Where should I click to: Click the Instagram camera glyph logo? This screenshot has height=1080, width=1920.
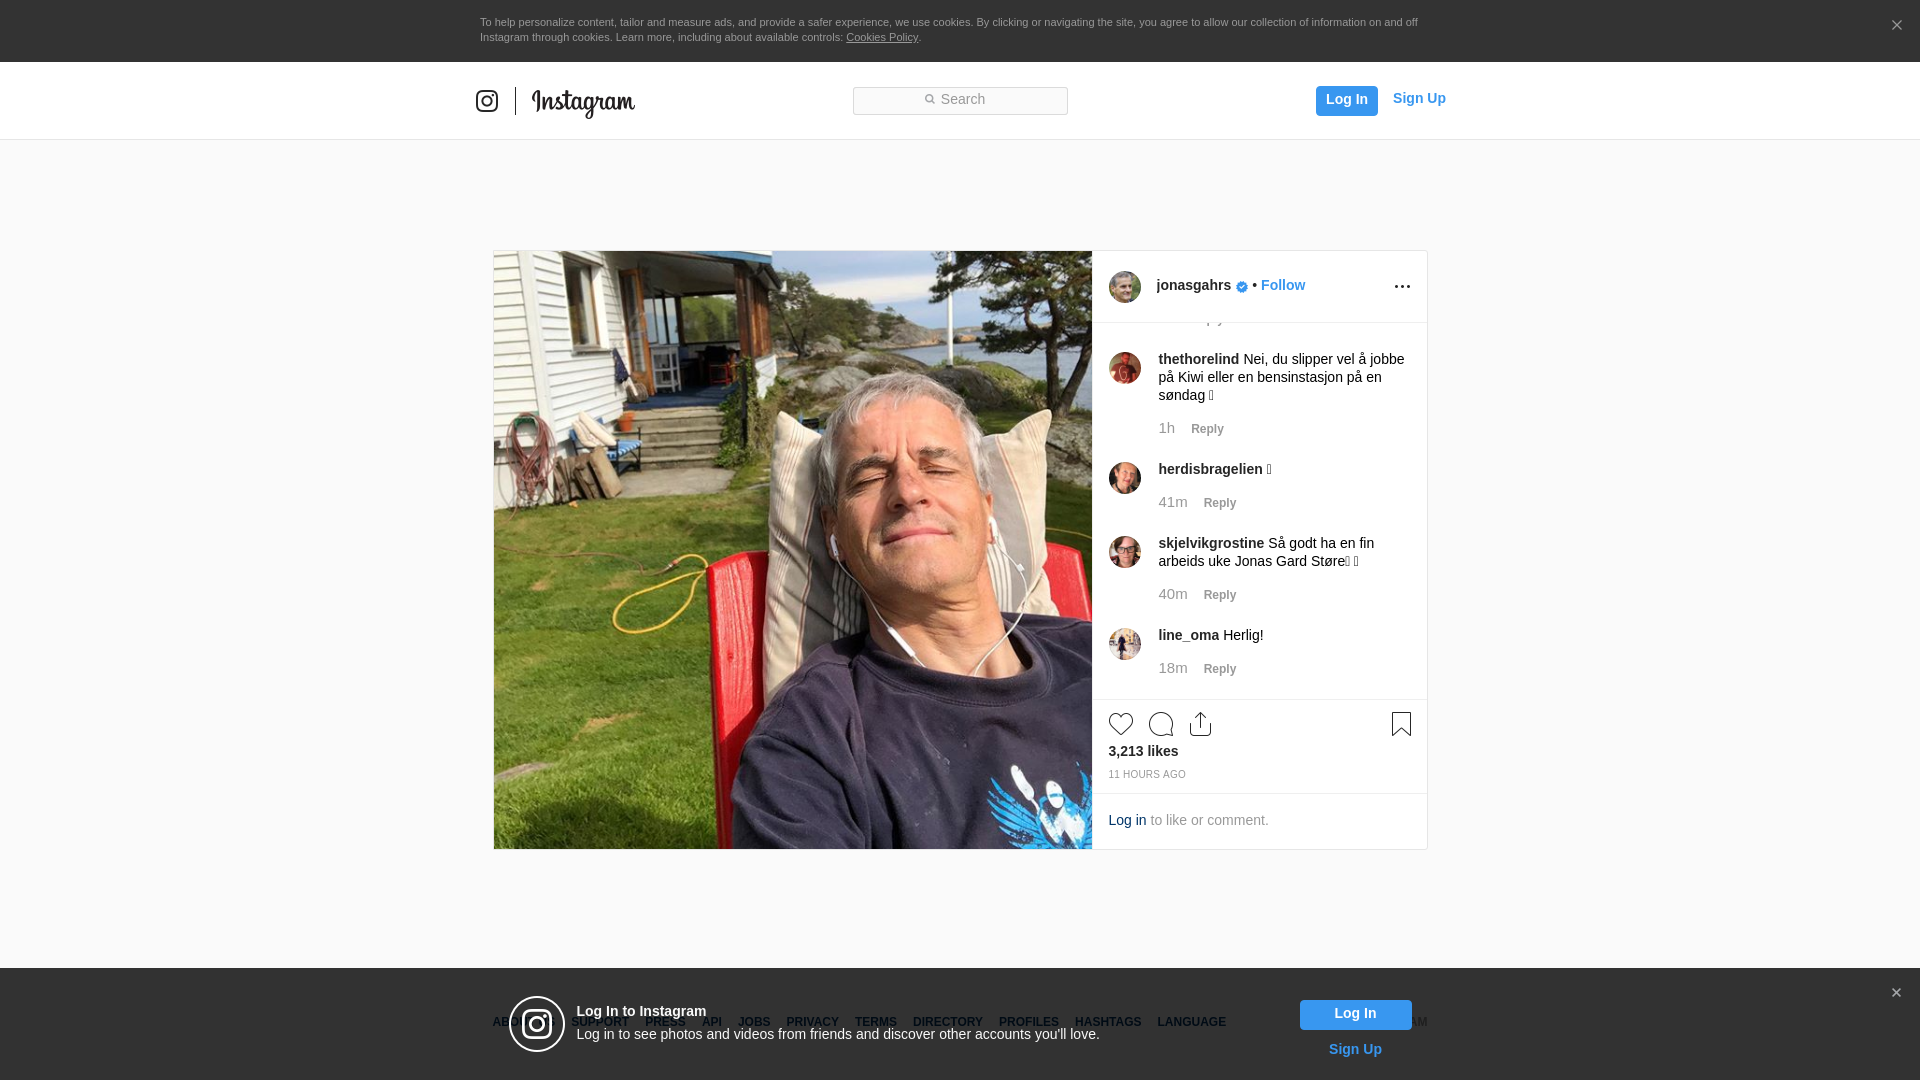coord(487,101)
